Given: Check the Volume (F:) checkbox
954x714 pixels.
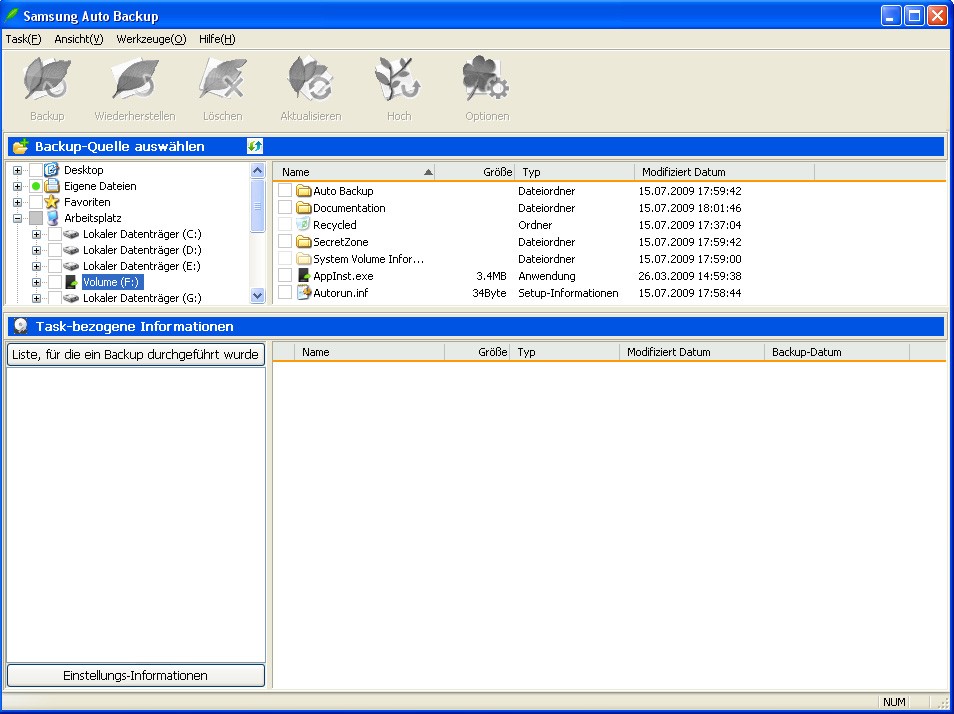Looking at the screenshot, I should click(x=55, y=282).
